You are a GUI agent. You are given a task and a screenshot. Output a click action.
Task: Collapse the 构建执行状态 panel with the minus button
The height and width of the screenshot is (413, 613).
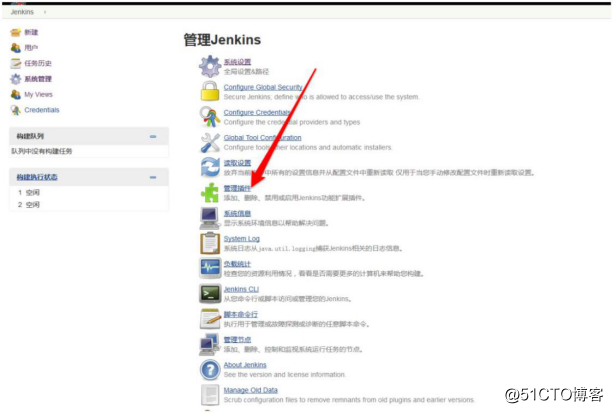(153, 177)
